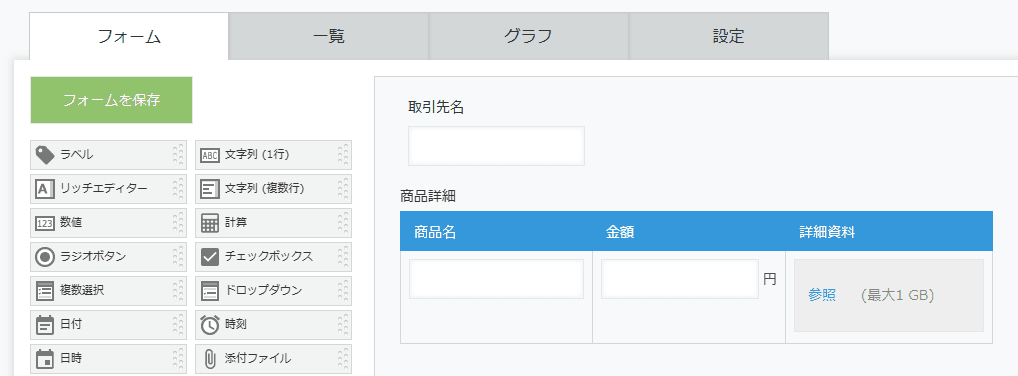The image size is (1018, 376).
Task: Select the チェックボックス checkmark icon
Action: [x=210, y=257]
